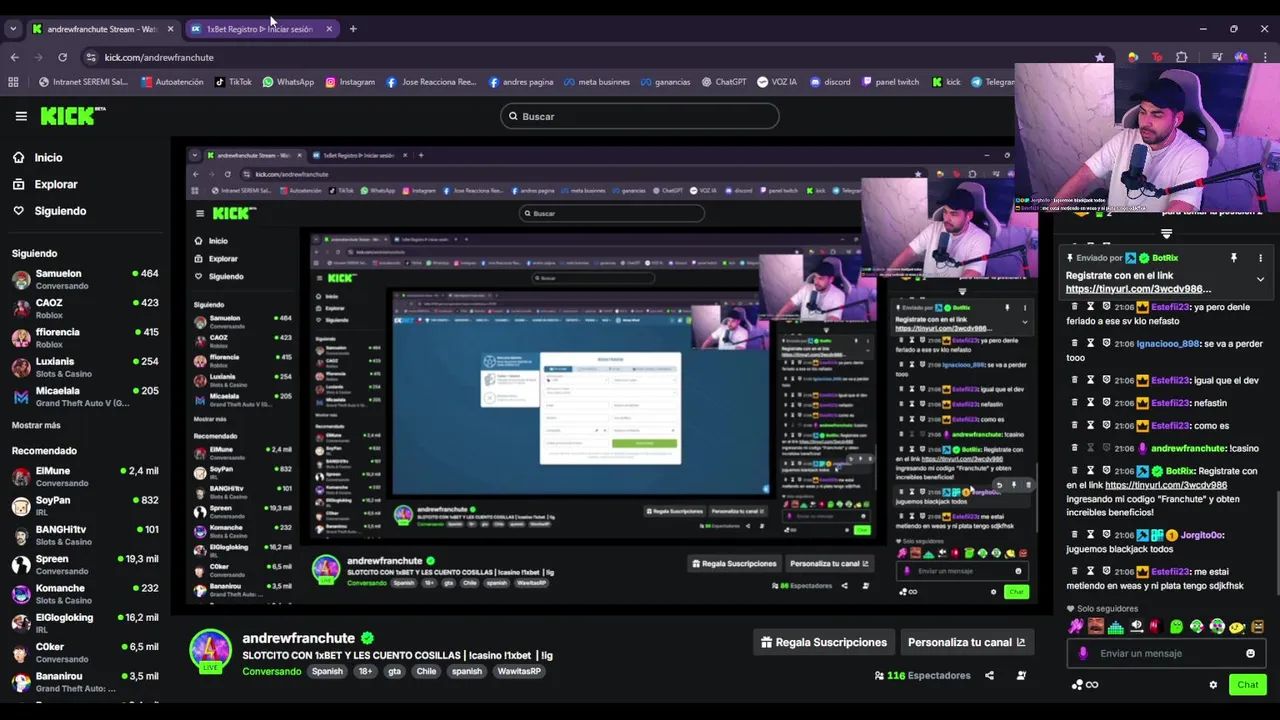Reload the page in browser
The height and width of the screenshot is (720, 1280).
pyautogui.click(x=62, y=57)
